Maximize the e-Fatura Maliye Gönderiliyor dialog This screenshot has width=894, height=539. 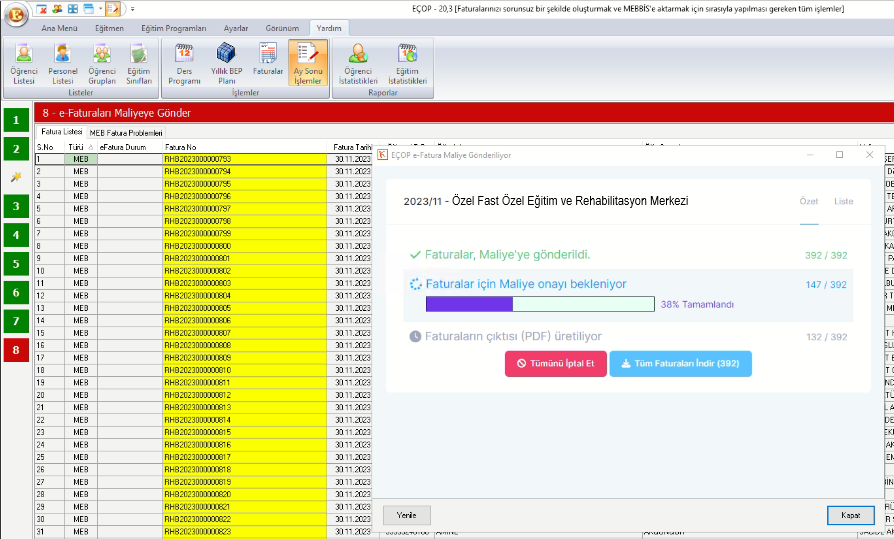click(839, 155)
